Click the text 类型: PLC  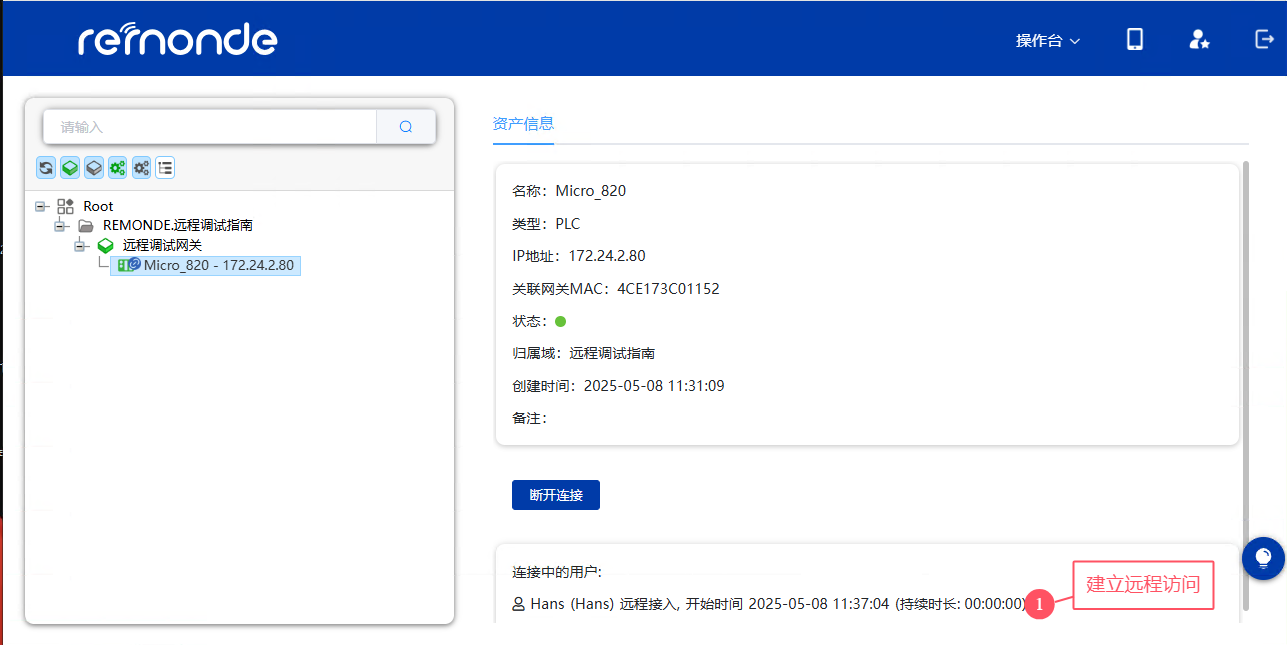546,223
